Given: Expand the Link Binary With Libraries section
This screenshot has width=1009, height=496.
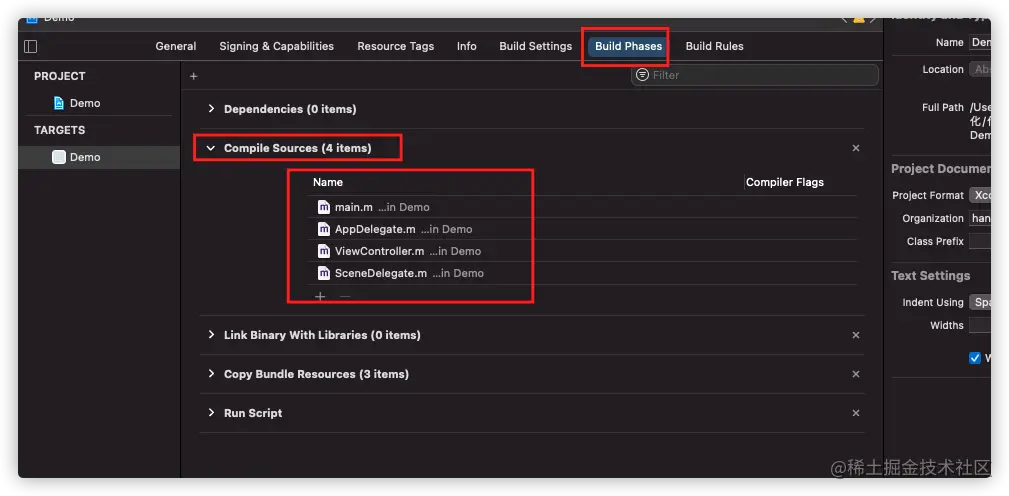Looking at the screenshot, I should (x=211, y=335).
